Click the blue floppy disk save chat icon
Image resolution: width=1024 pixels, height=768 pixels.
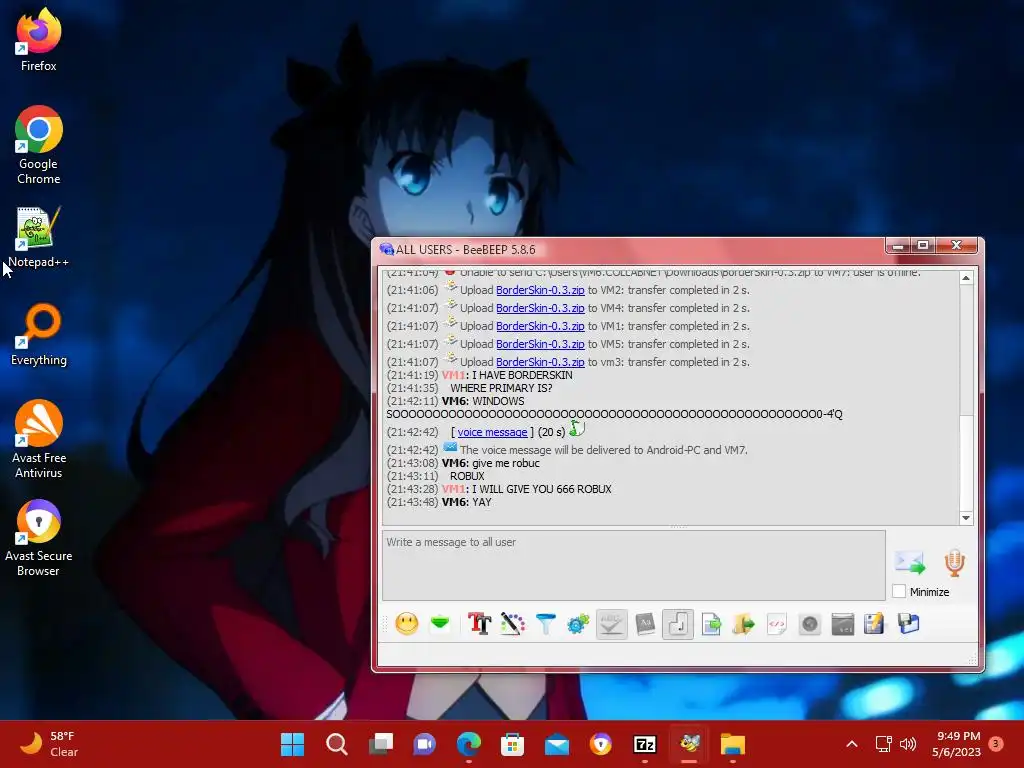coord(908,624)
